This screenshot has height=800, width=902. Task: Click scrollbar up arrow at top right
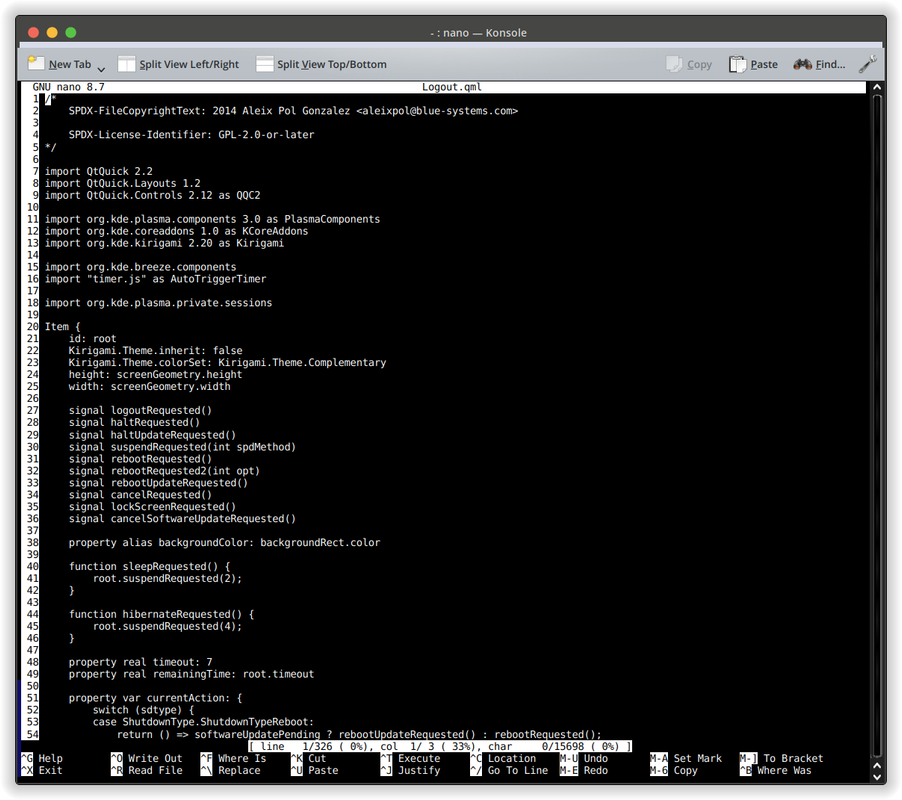[877, 87]
